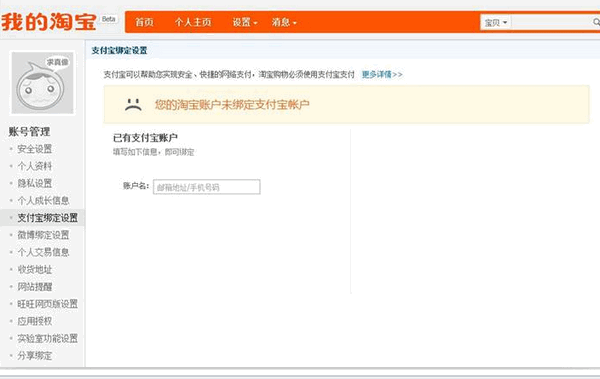The image size is (600, 379).
Task: Expand the 消息 dropdown menu
Action: pos(284,22)
